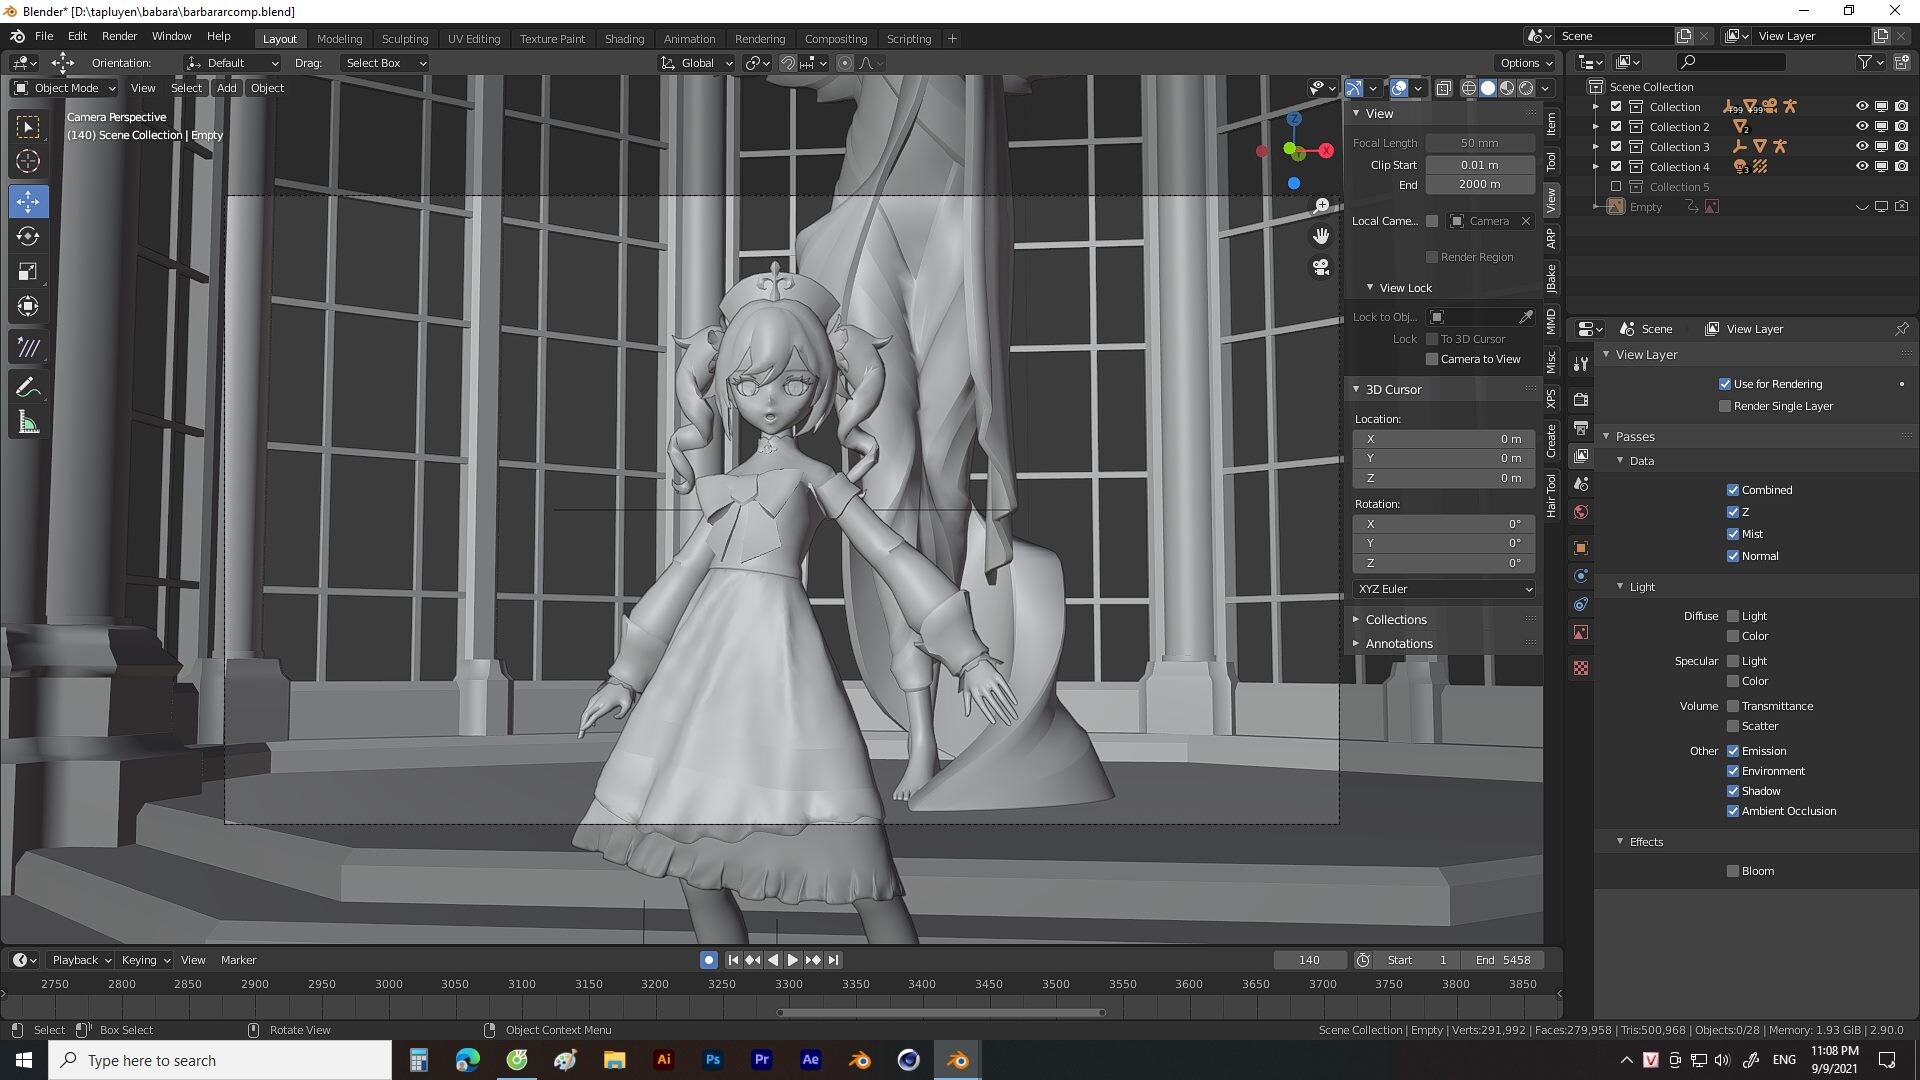Select the Move tool in the toolbar
The width and height of the screenshot is (1920, 1080).
pyautogui.click(x=28, y=201)
